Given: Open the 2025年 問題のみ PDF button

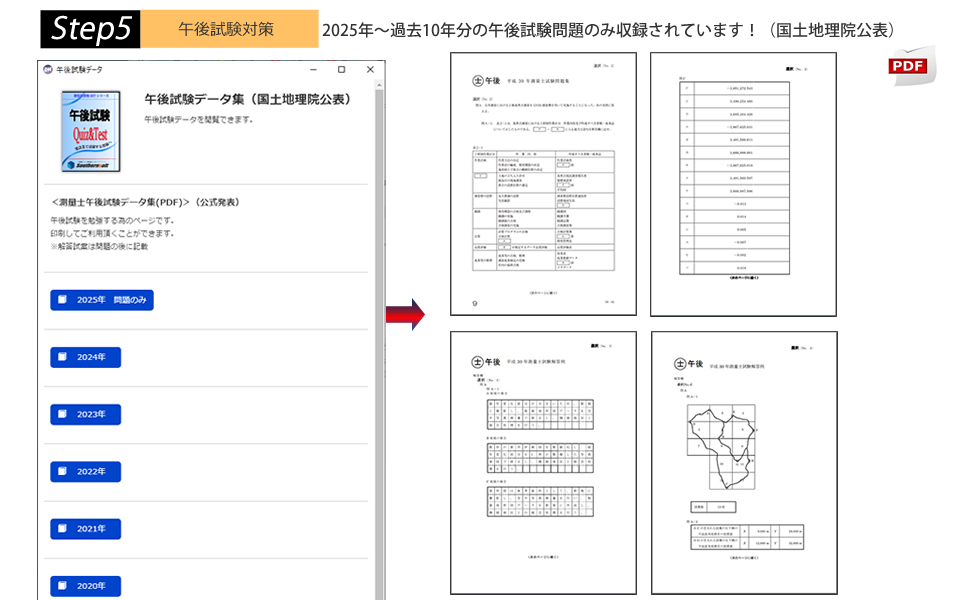Looking at the screenshot, I should (101, 300).
